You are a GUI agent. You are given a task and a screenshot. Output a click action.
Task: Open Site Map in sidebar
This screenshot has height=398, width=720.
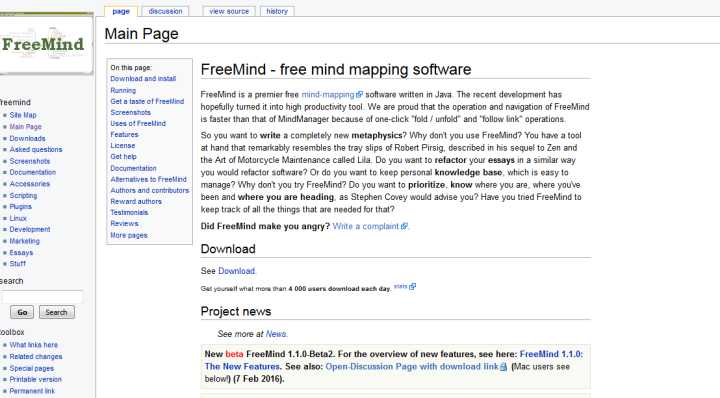click(23, 115)
